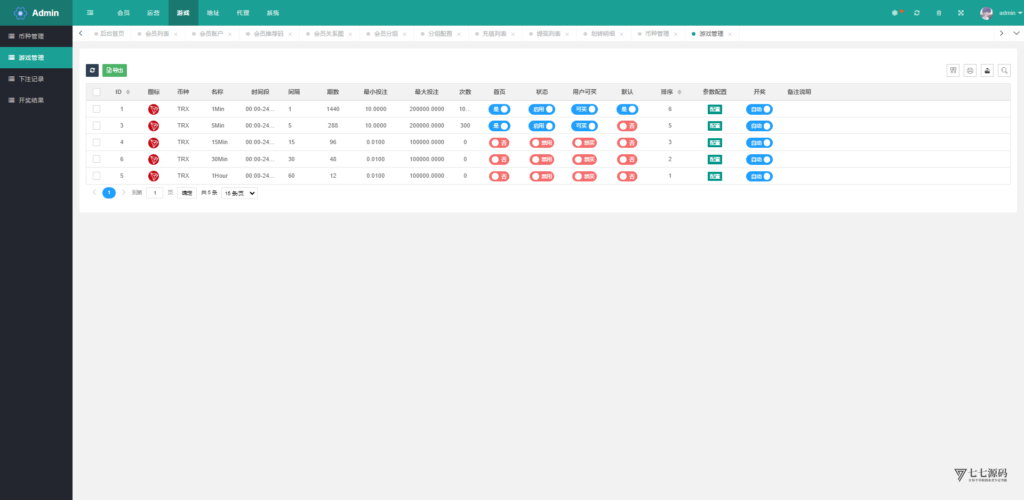Open the column filter grid icon
This screenshot has height=500, width=1024.
(x=953, y=70)
